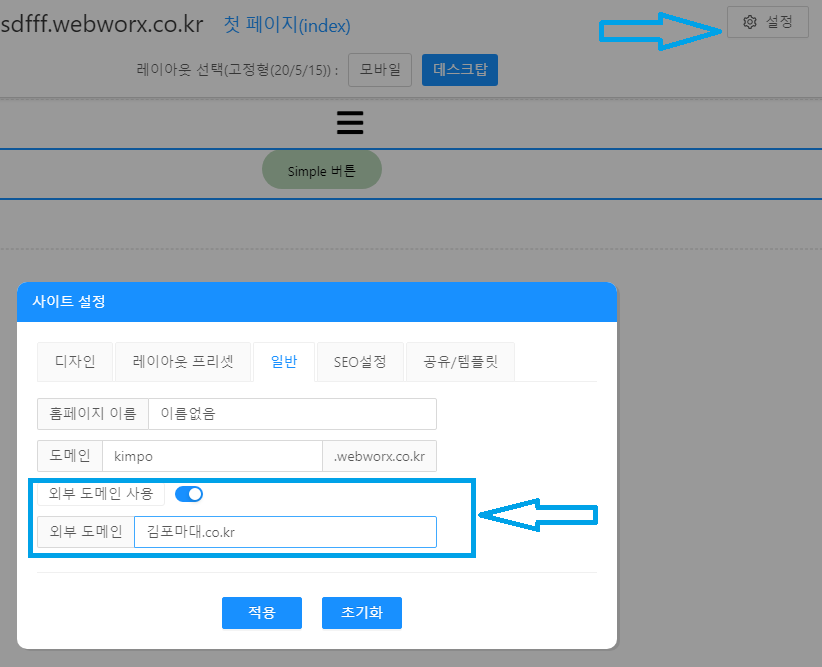Focus the 홈페이지 이름 input field
Viewport: 822px width, 667px height.
tap(291, 414)
